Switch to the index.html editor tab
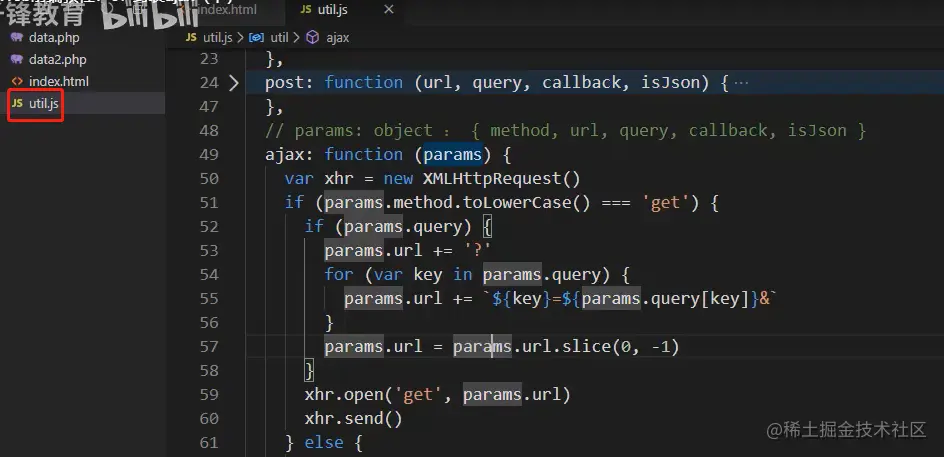 click(x=226, y=10)
